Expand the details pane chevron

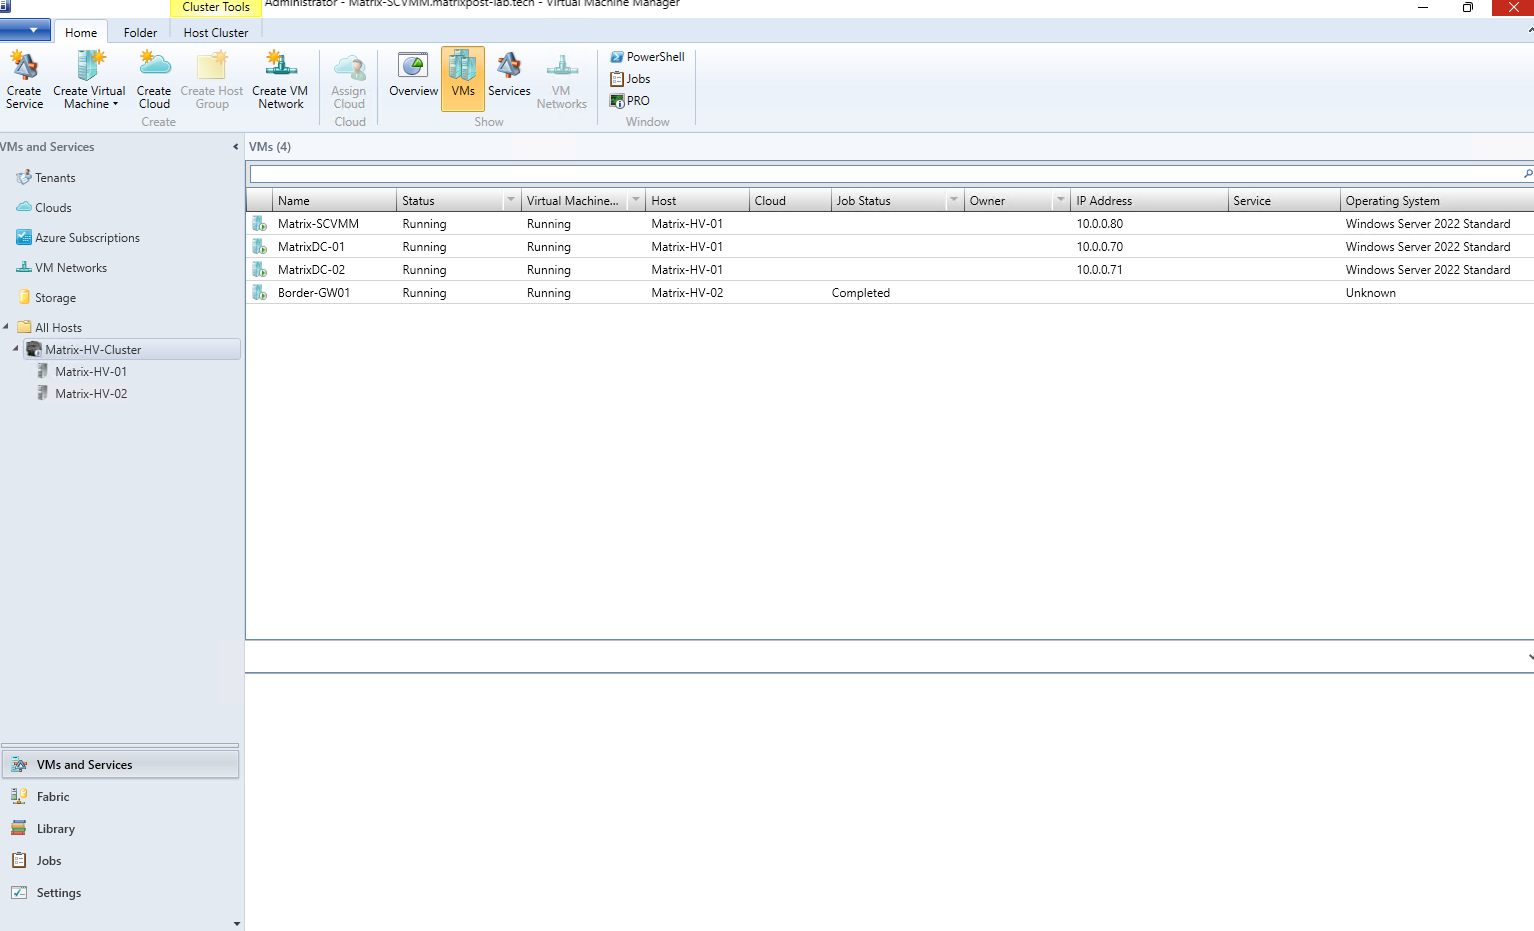1530,657
